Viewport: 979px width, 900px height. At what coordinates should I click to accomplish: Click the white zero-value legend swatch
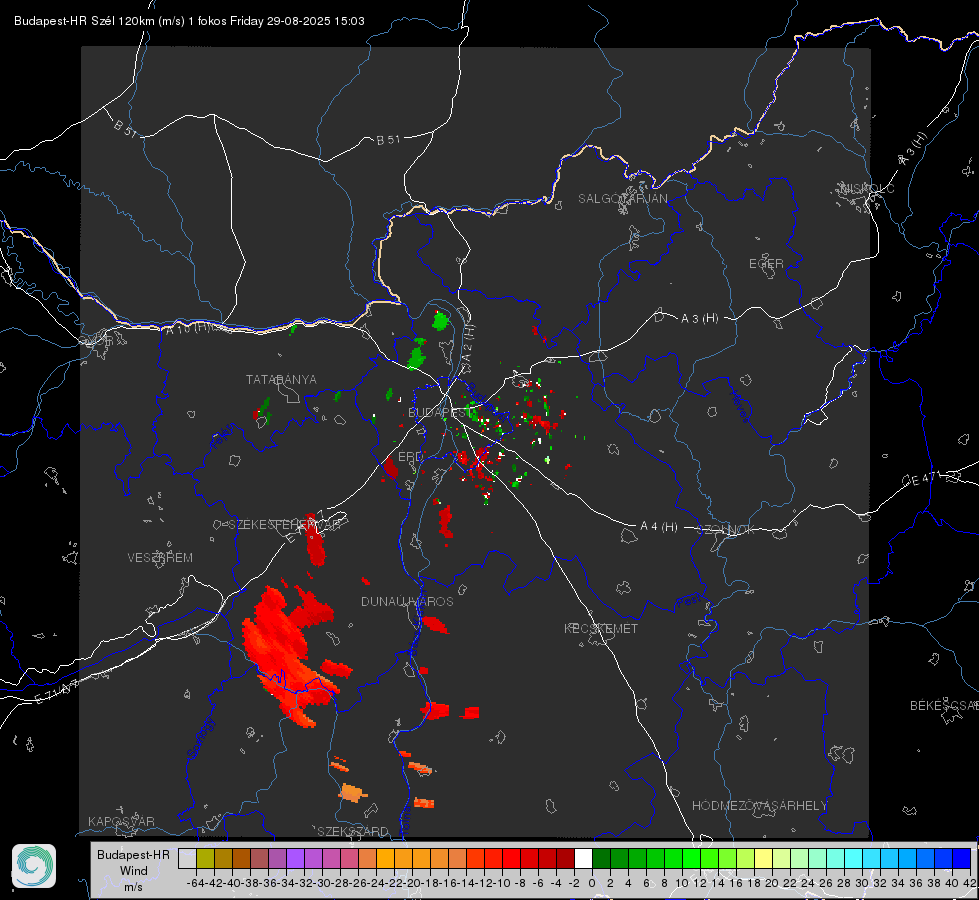pyautogui.click(x=583, y=858)
